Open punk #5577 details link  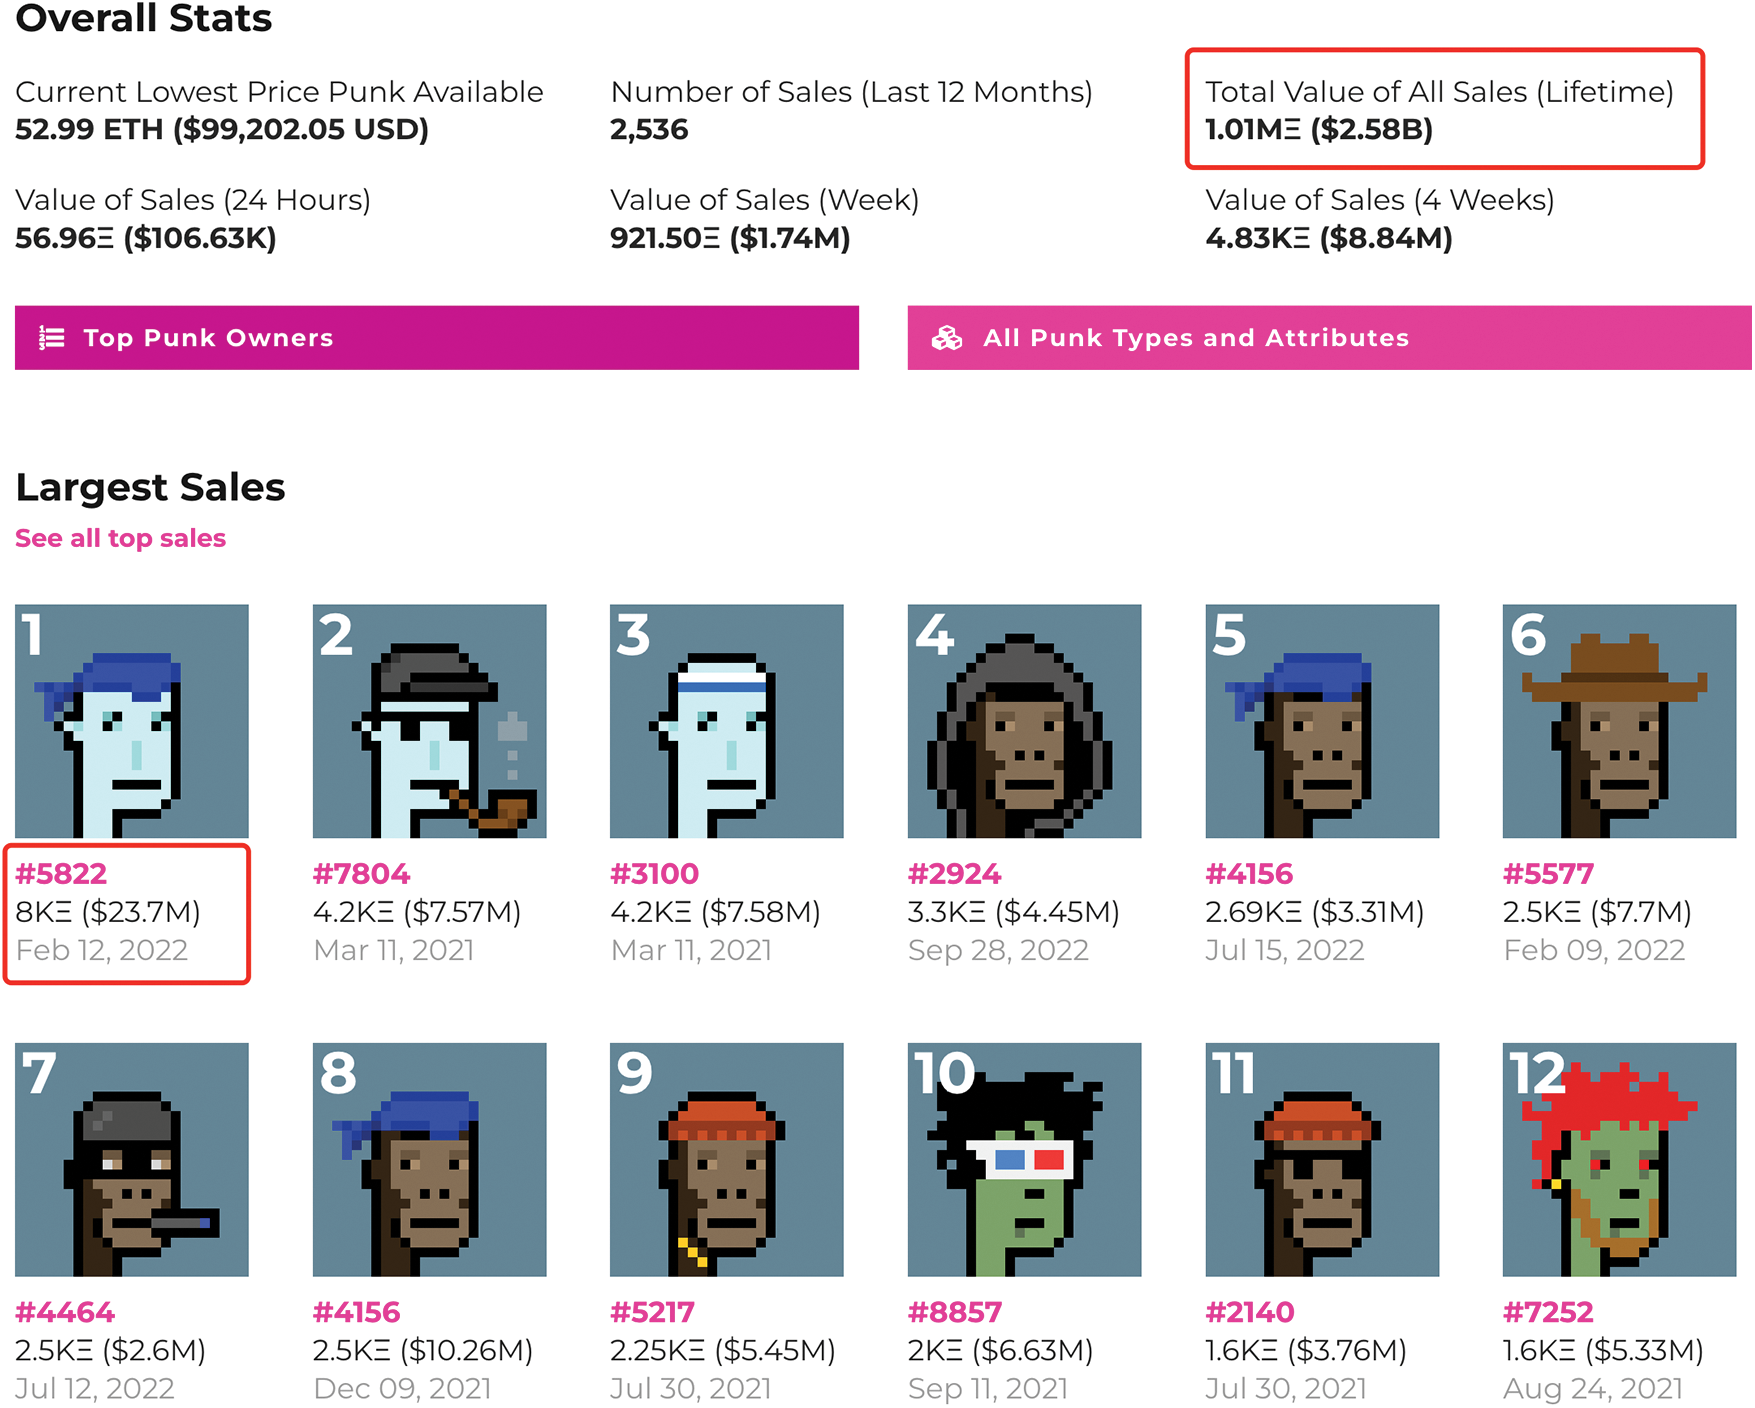click(x=1548, y=873)
